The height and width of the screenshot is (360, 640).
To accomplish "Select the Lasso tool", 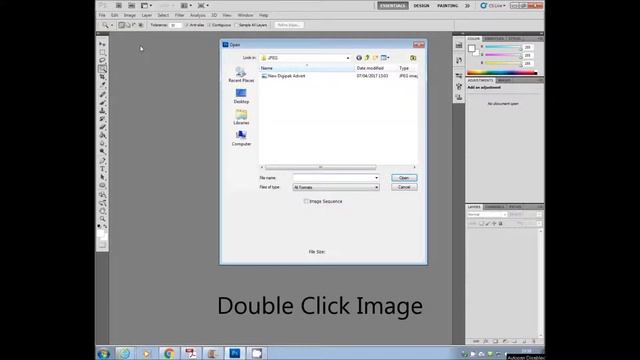I will (x=102, y=60).
